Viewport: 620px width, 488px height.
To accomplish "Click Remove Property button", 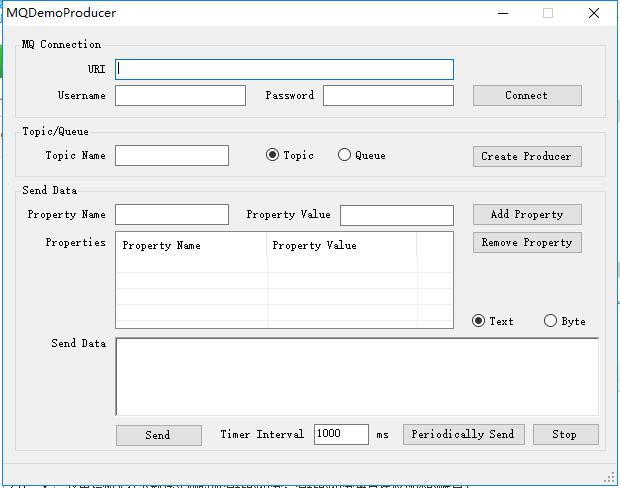I will click(x=527, y=242).
